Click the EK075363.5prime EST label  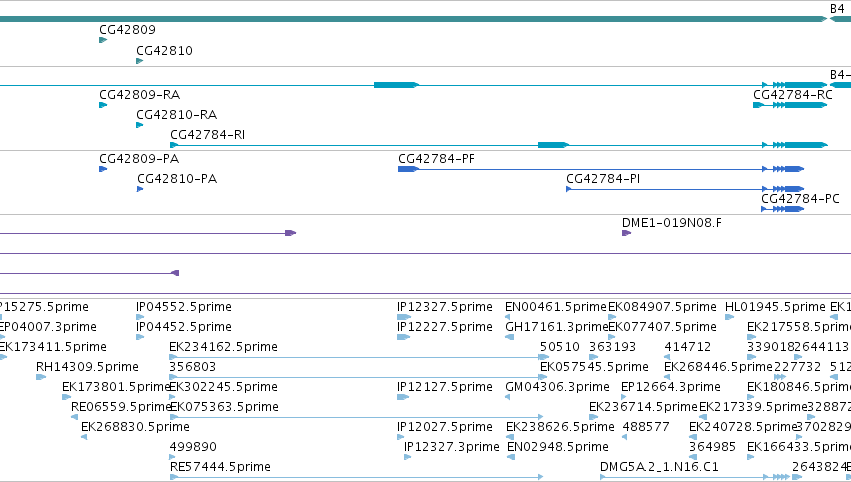click(x=224, y=407)
